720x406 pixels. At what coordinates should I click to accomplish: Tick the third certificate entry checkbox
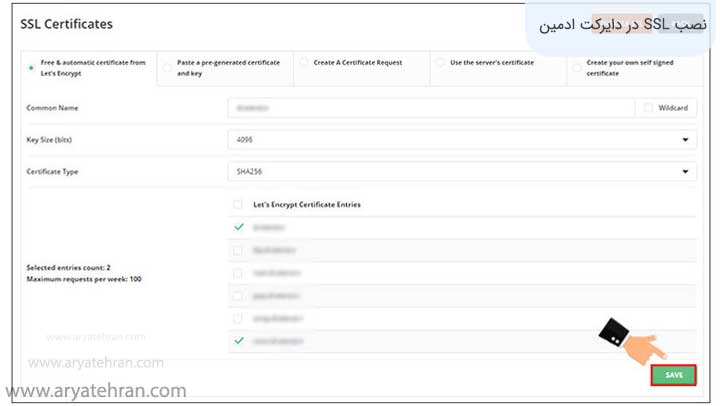pyautogui.click(x=238, y=273)
